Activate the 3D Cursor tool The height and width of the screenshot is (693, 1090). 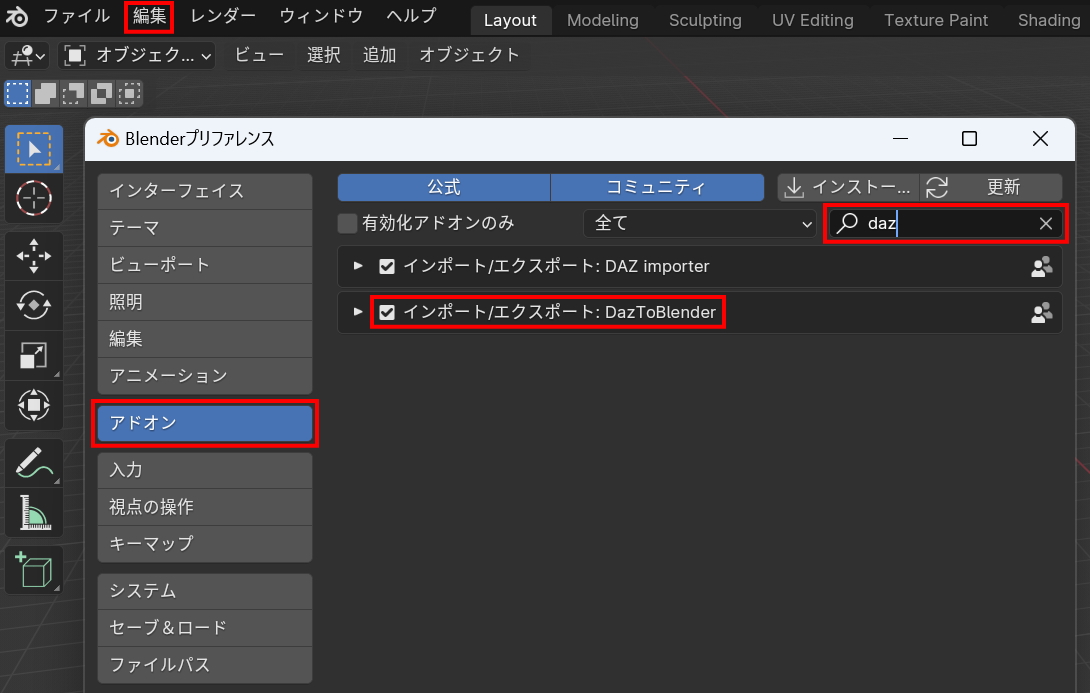point(33,199)
